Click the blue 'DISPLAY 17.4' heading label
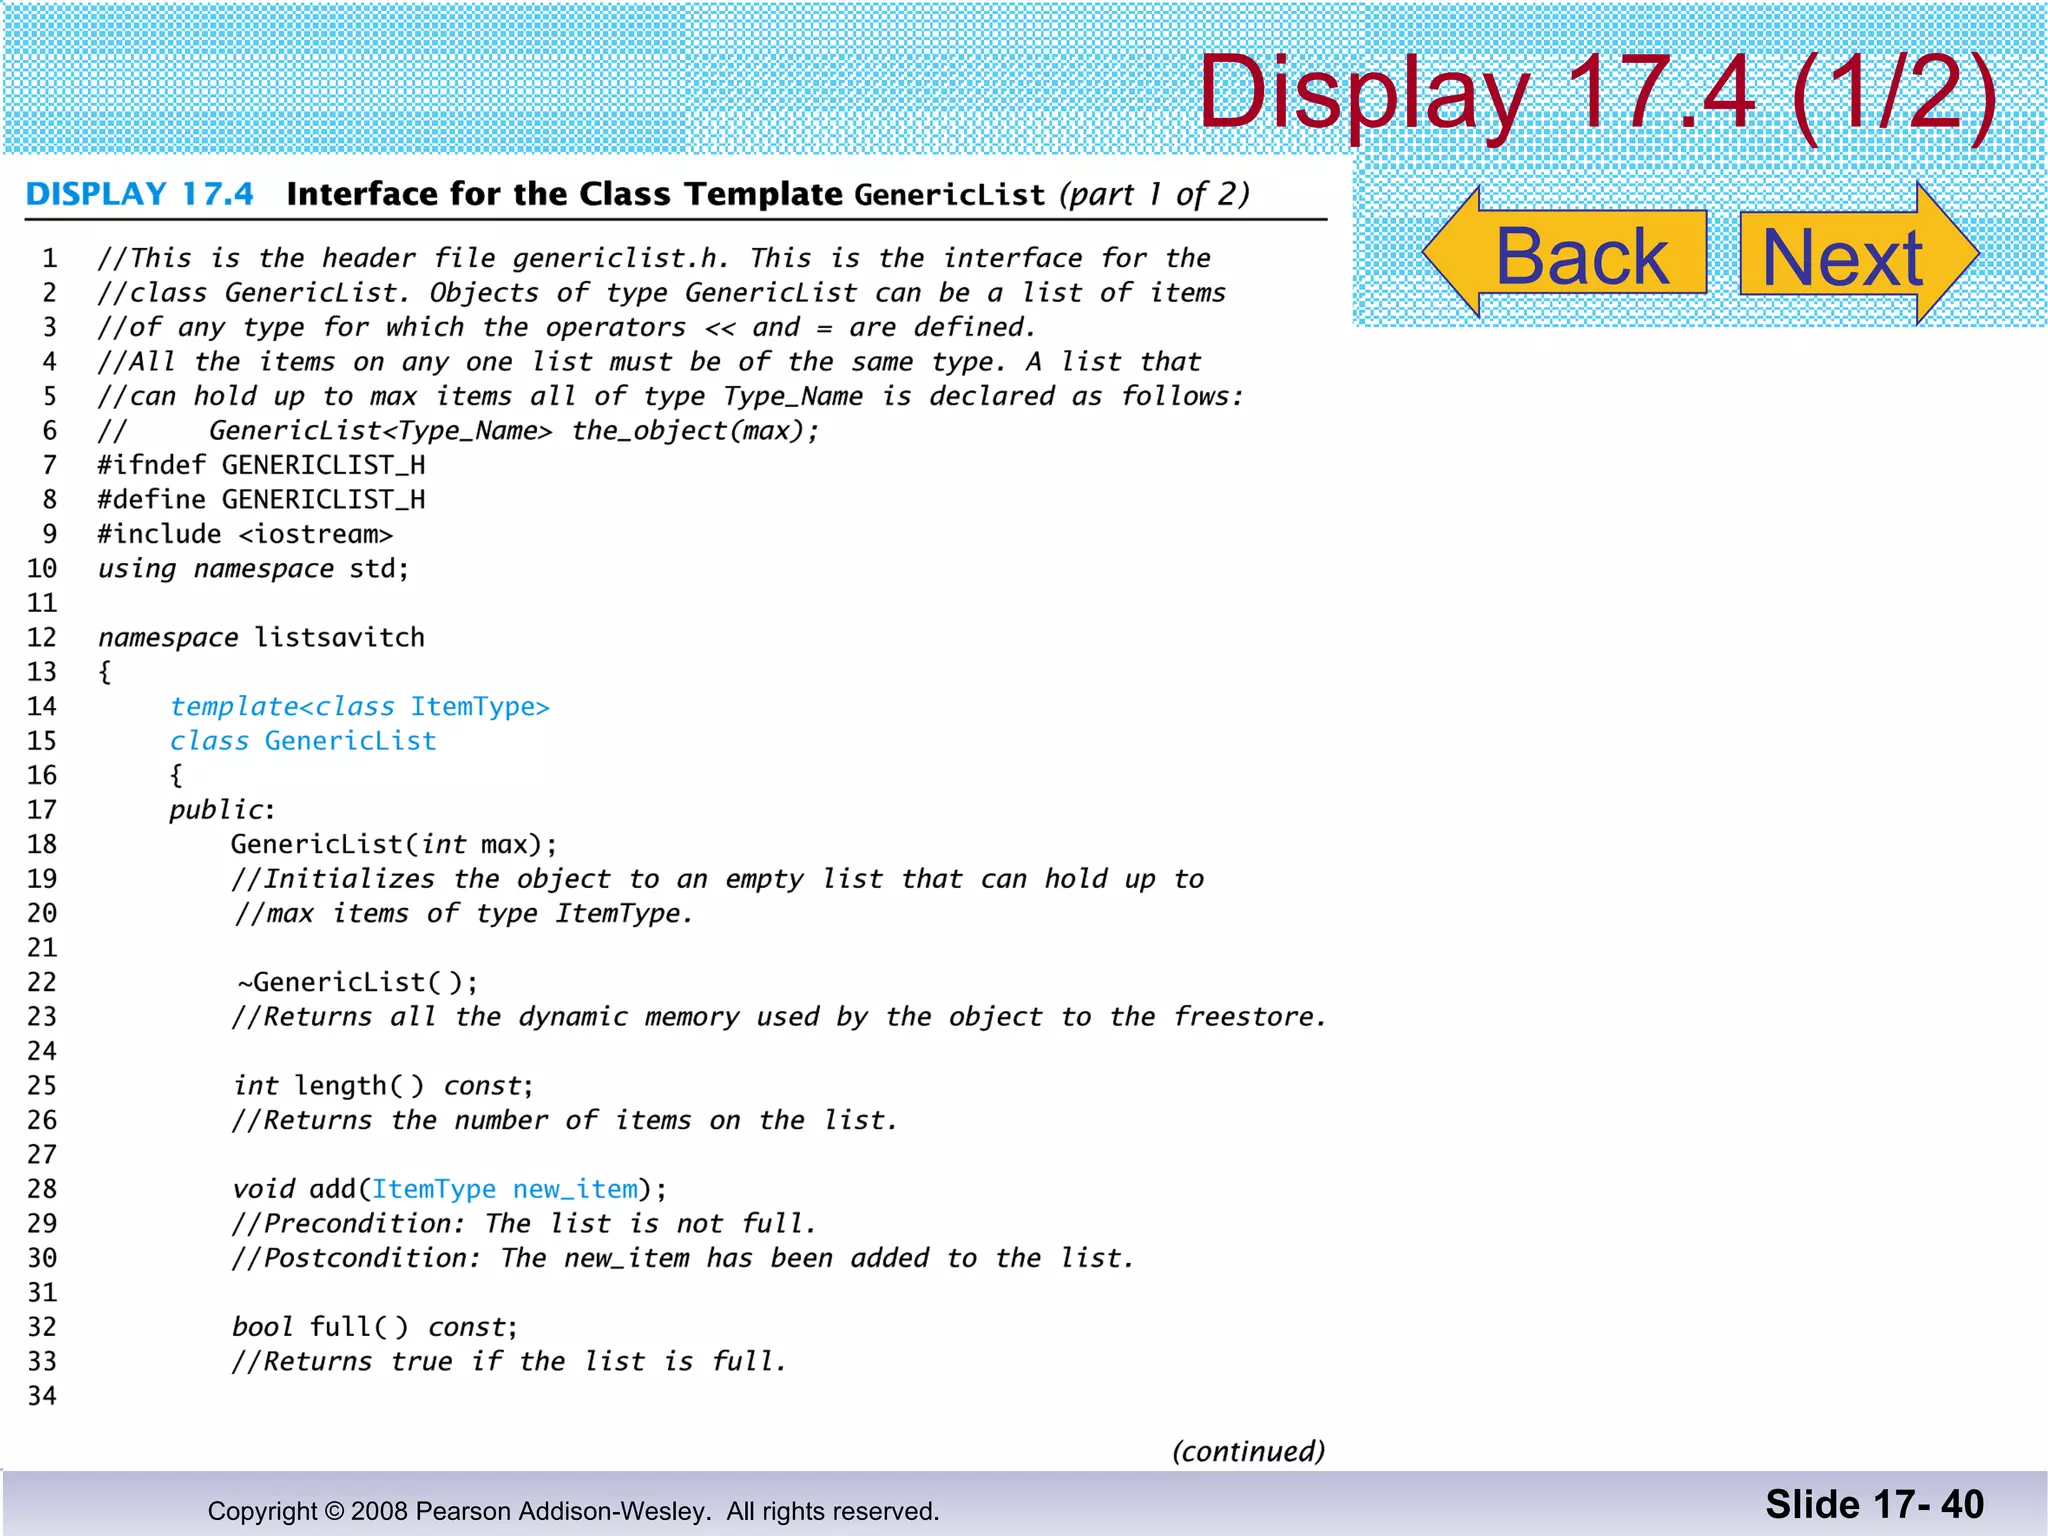The height and width of the screenshot is (1536, 2048). pos(140,194)
